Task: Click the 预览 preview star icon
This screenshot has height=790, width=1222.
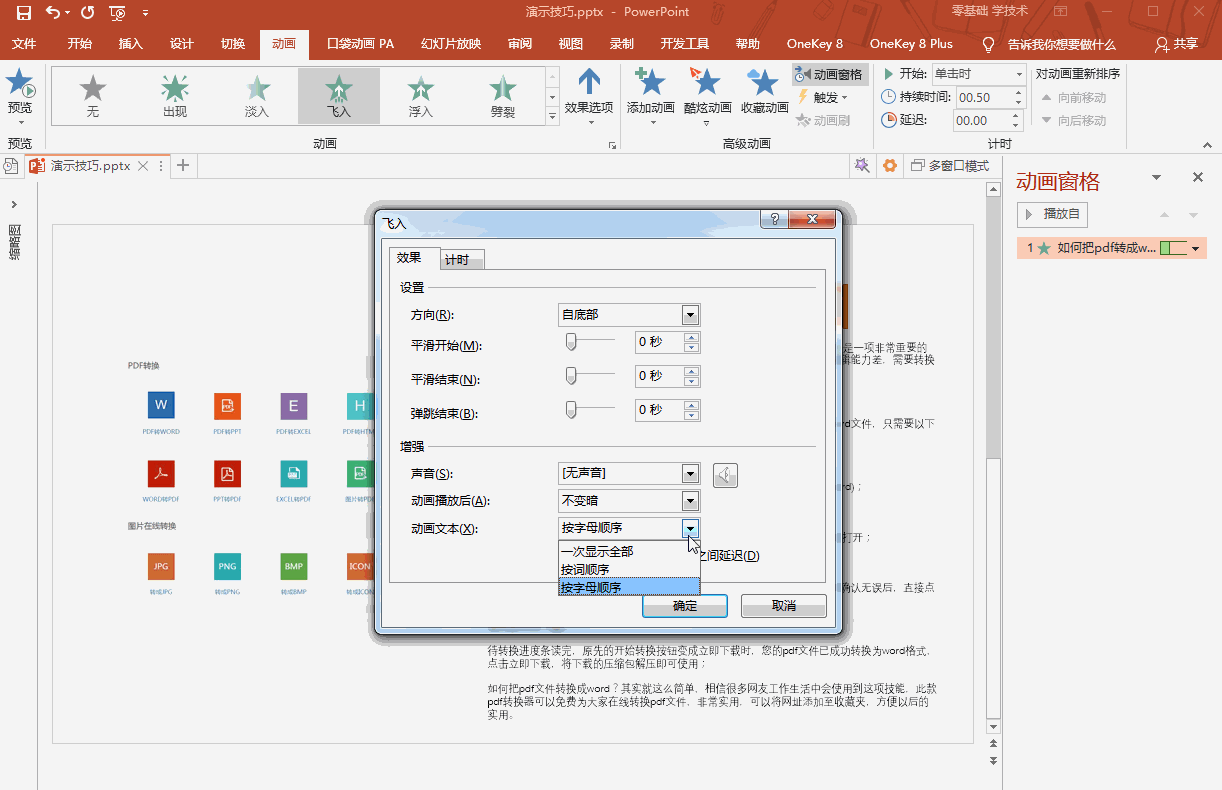Action: click(19, 83)
